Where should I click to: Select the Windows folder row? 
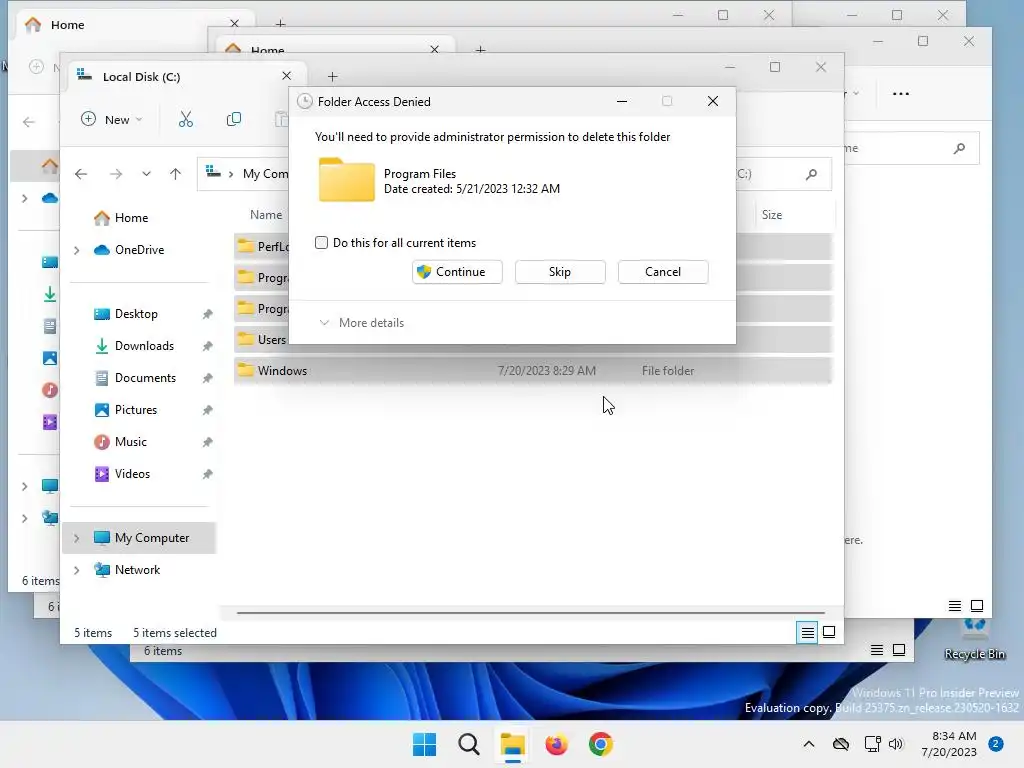533,370
